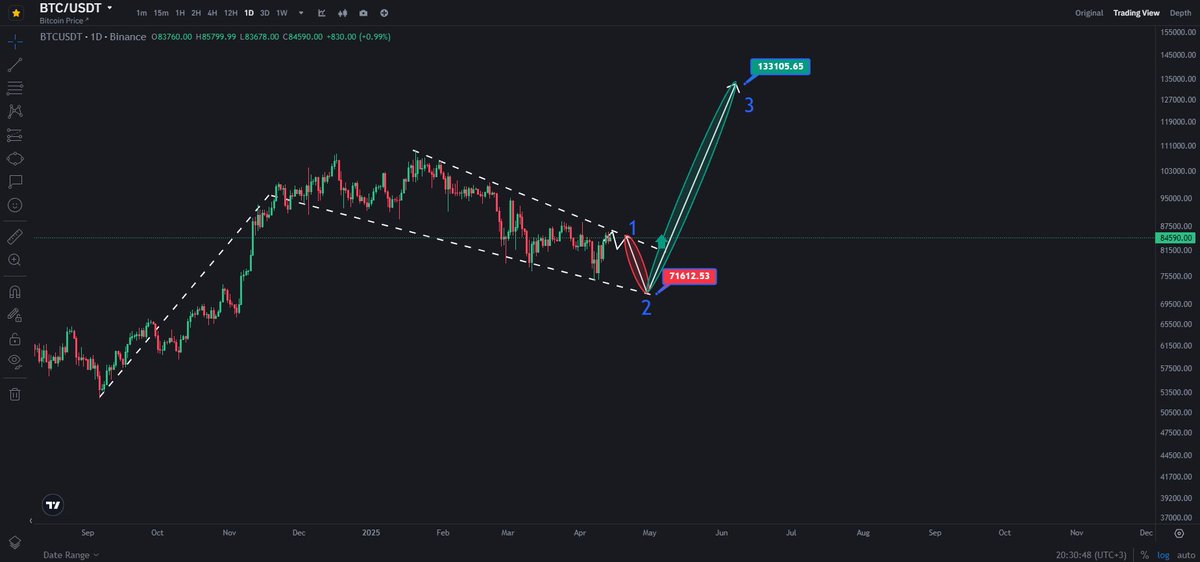
Task: Select the text annotation tool
Action: click(x=15, y=181)
